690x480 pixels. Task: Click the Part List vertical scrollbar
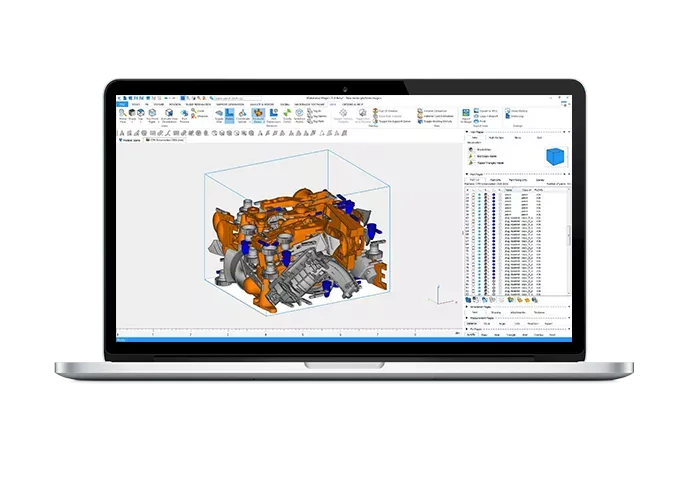tap(569, 236)
